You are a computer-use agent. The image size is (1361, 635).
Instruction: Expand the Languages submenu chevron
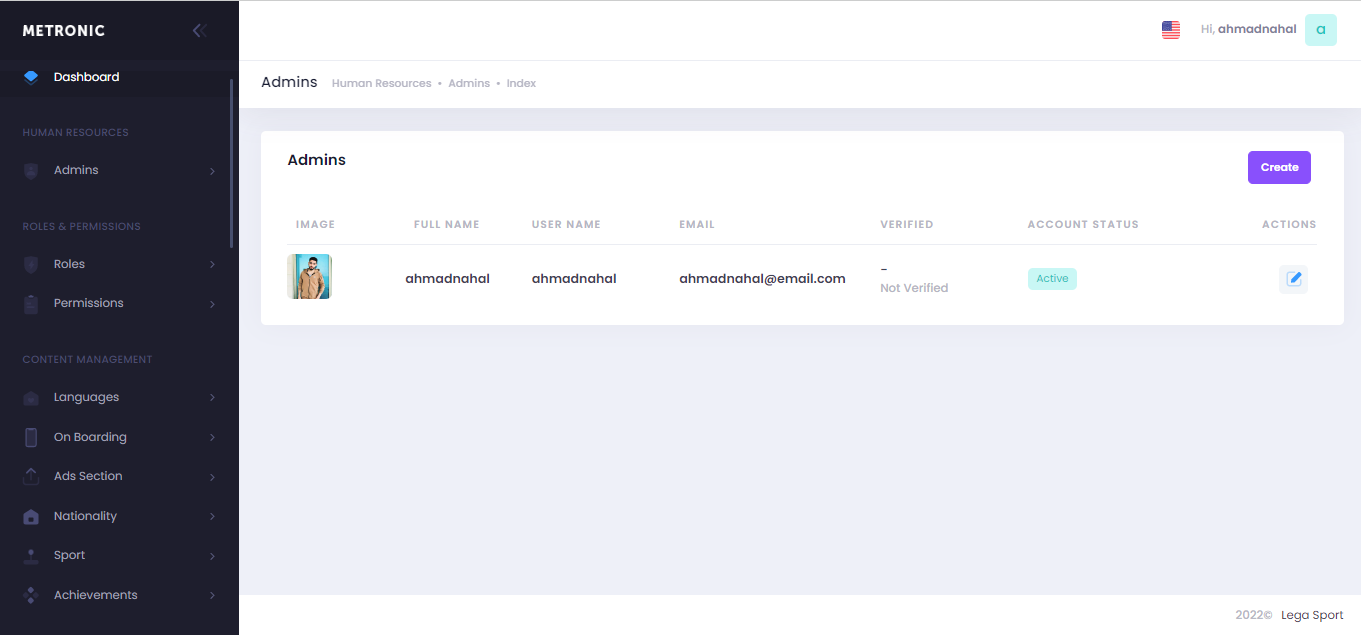point(212,398)
